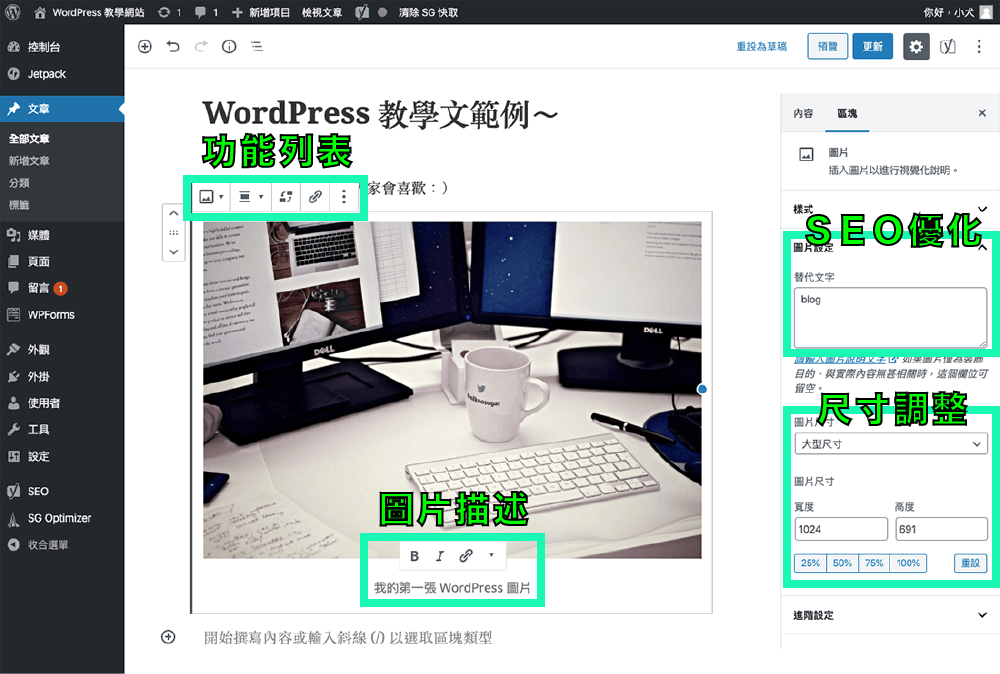
Task: Apply italic to the caption
Action: (440, 556)
